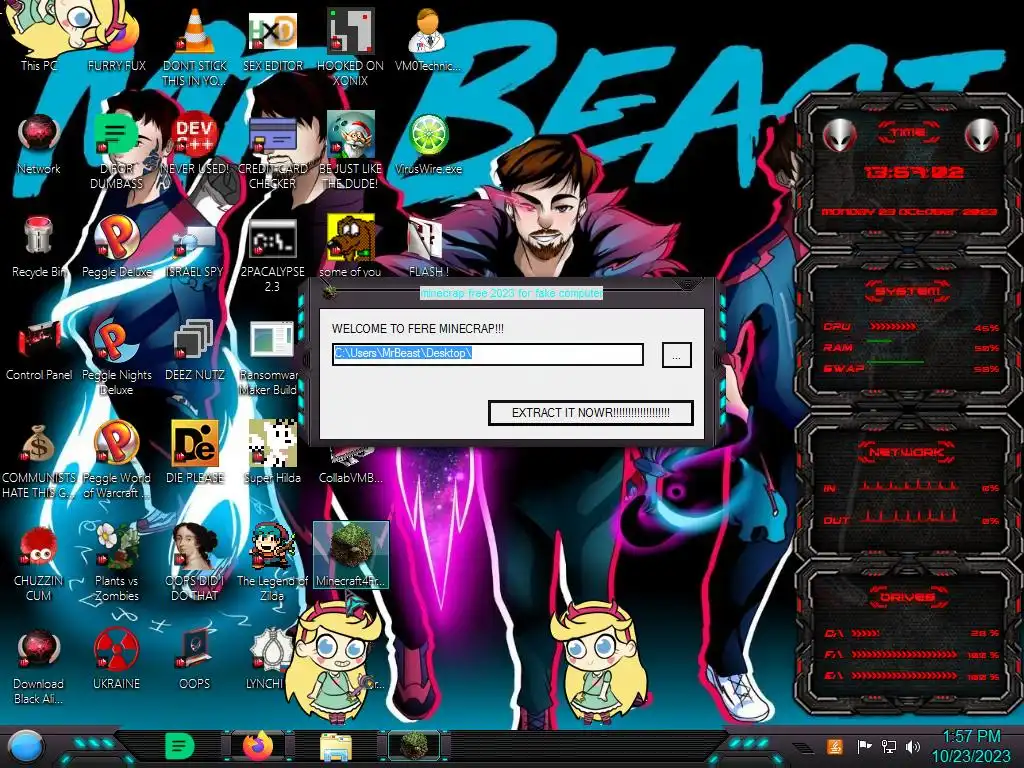Viewport: 1024px width, 768px height.
Task: Open the DIE PLEASE desktop icon
Action: 195,453
